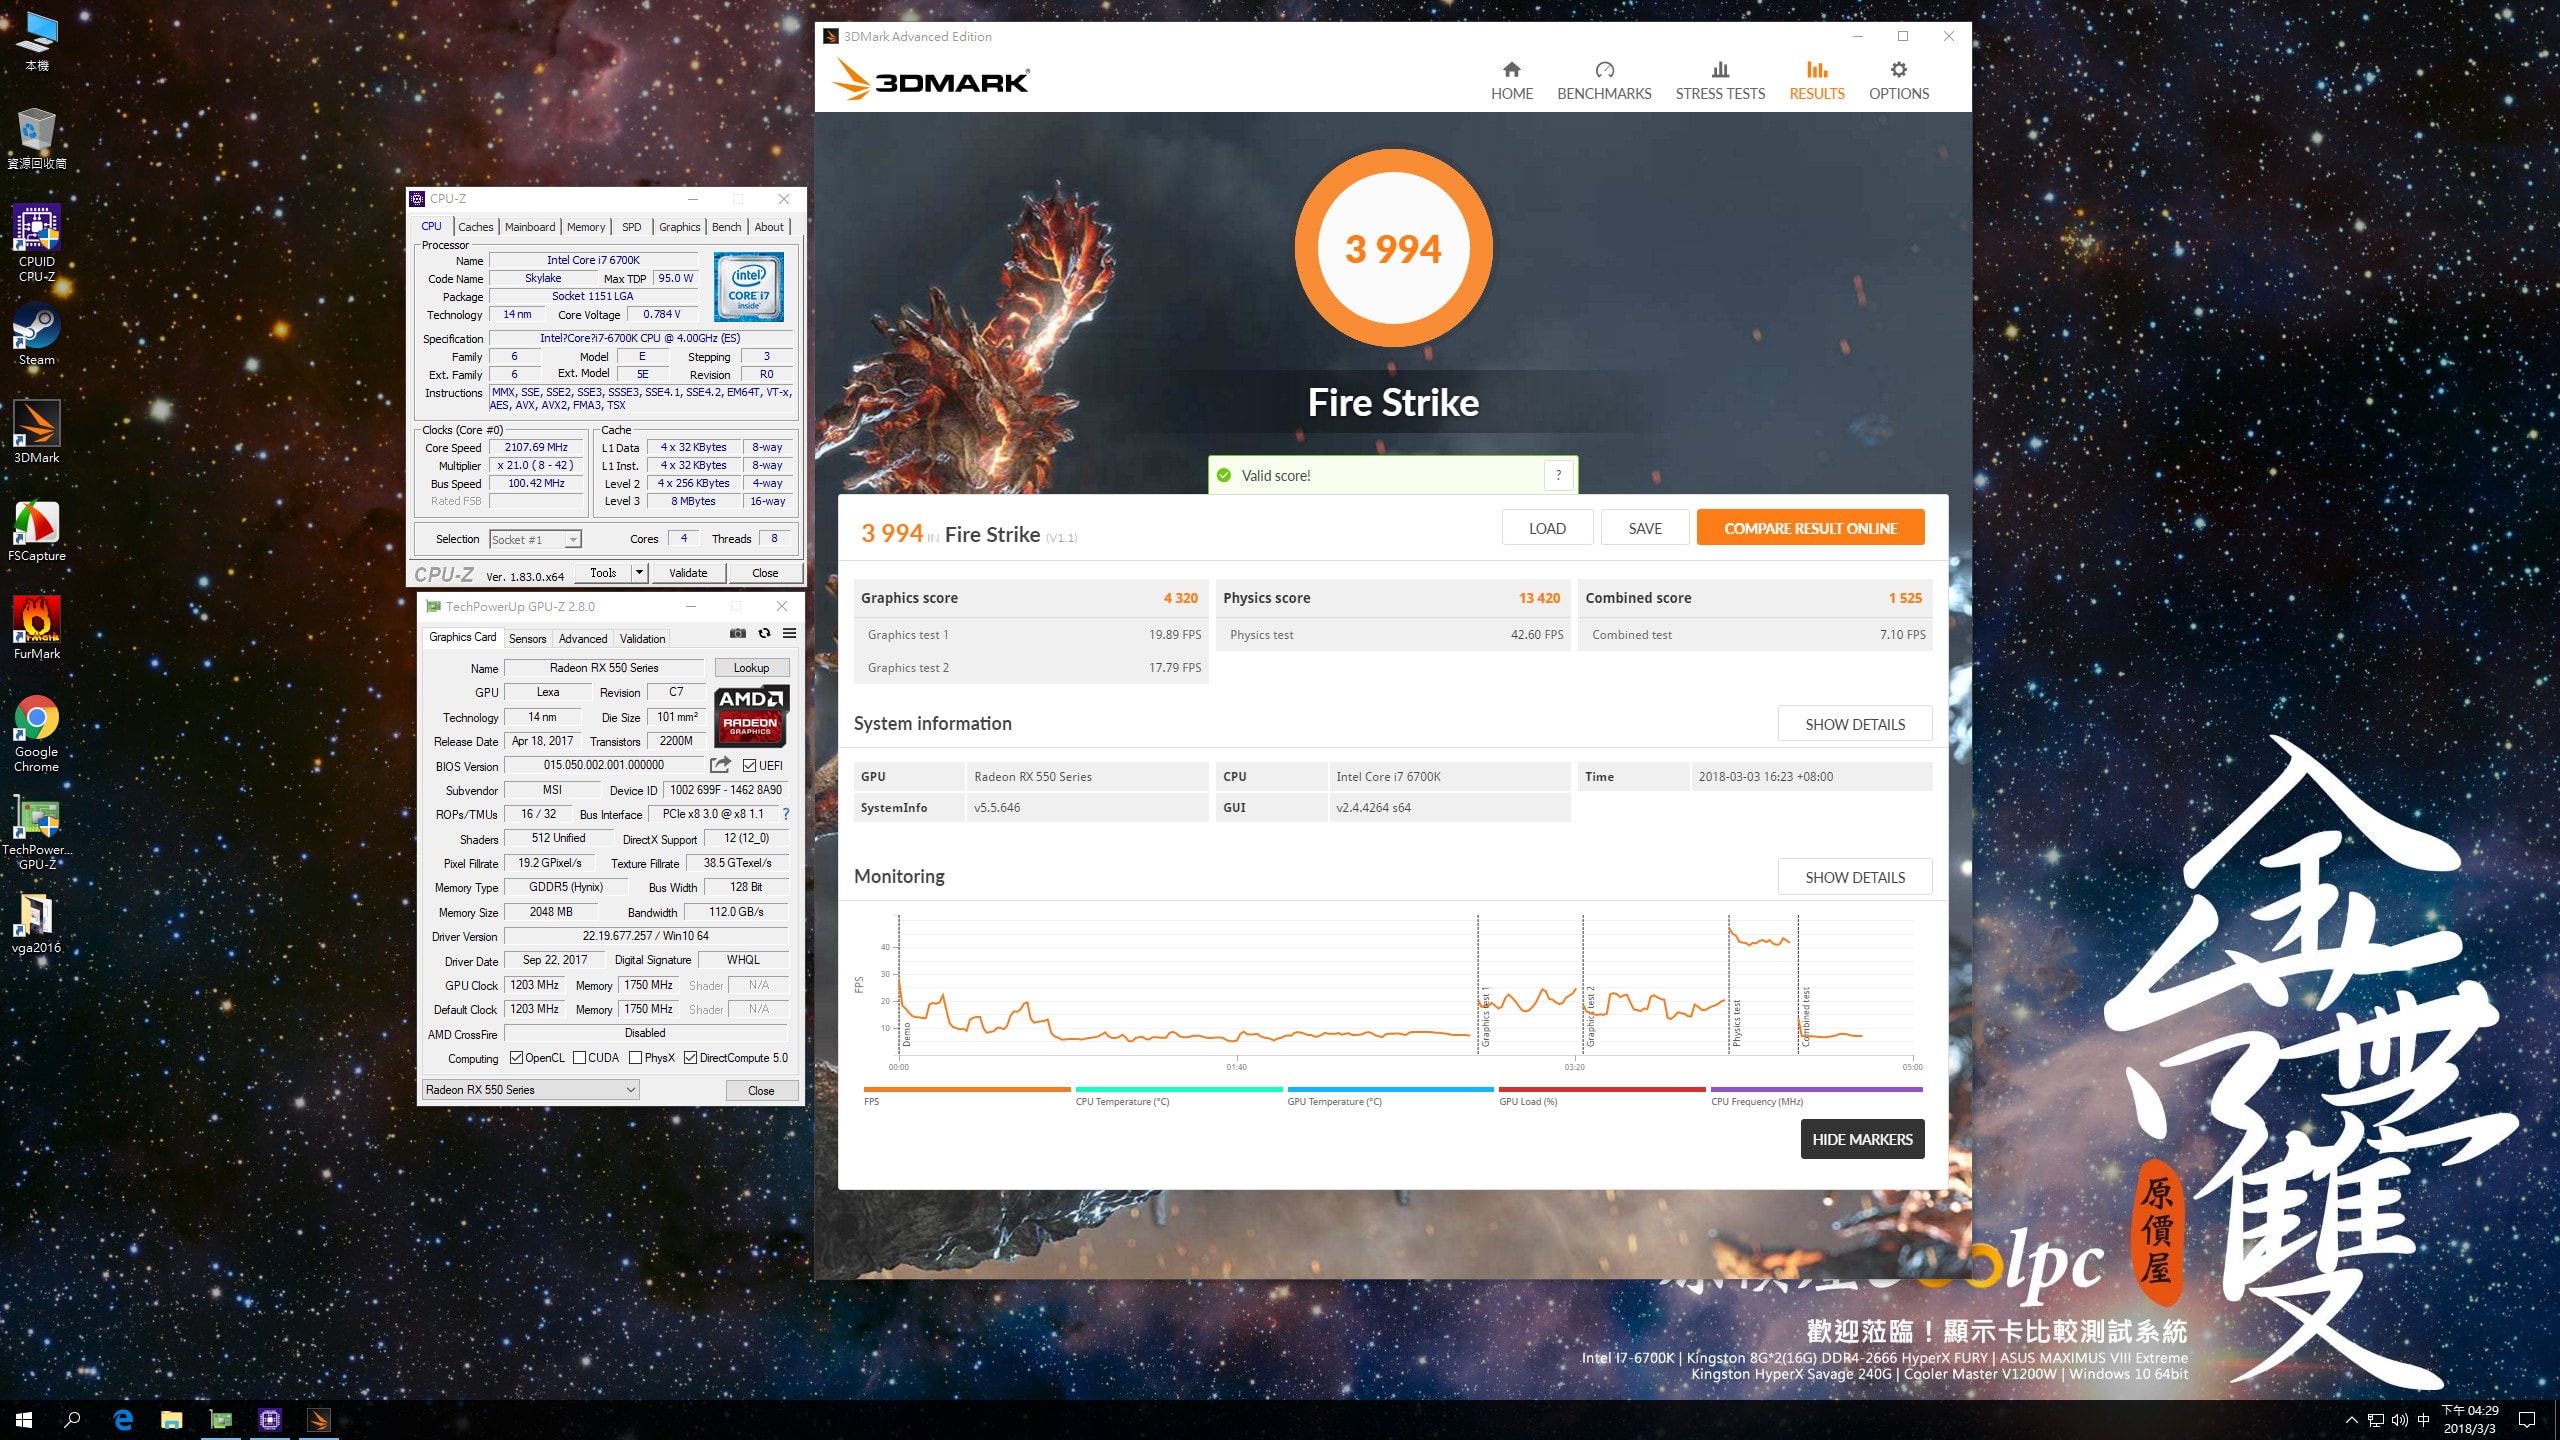Click the Physics test marker on monitoring chart
The height and width of the screenshot is (1440, 2560).
[1736, 1022]
